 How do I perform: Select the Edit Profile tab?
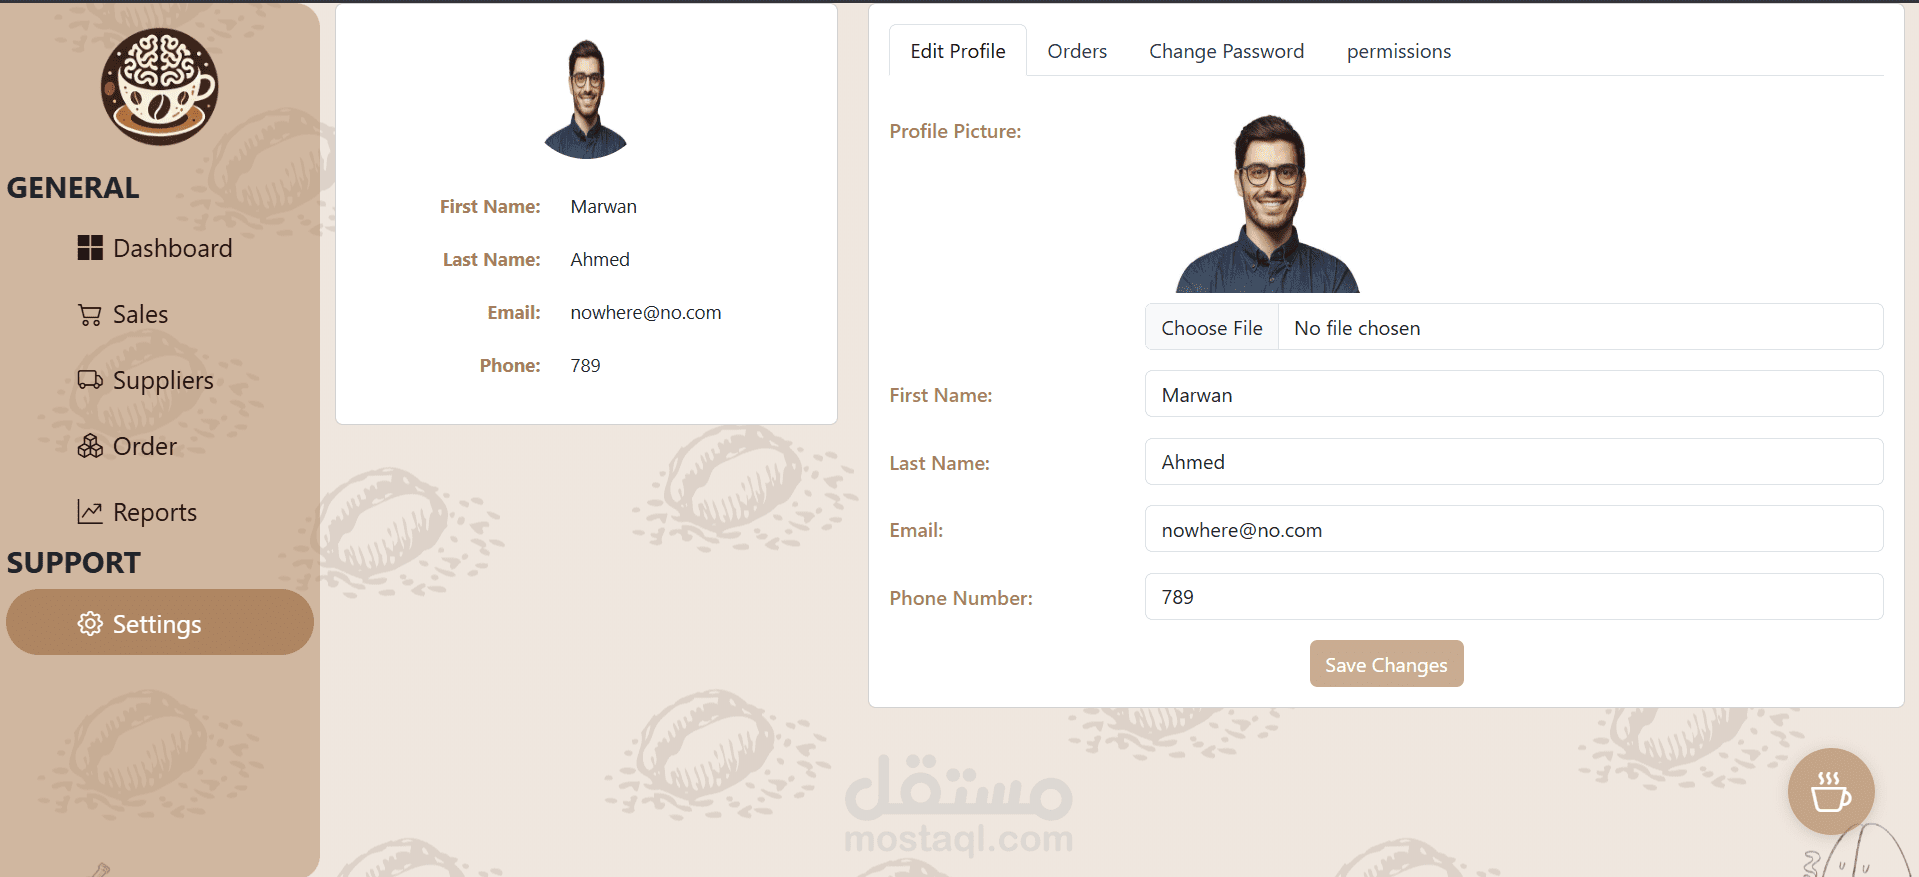(958, 51)
